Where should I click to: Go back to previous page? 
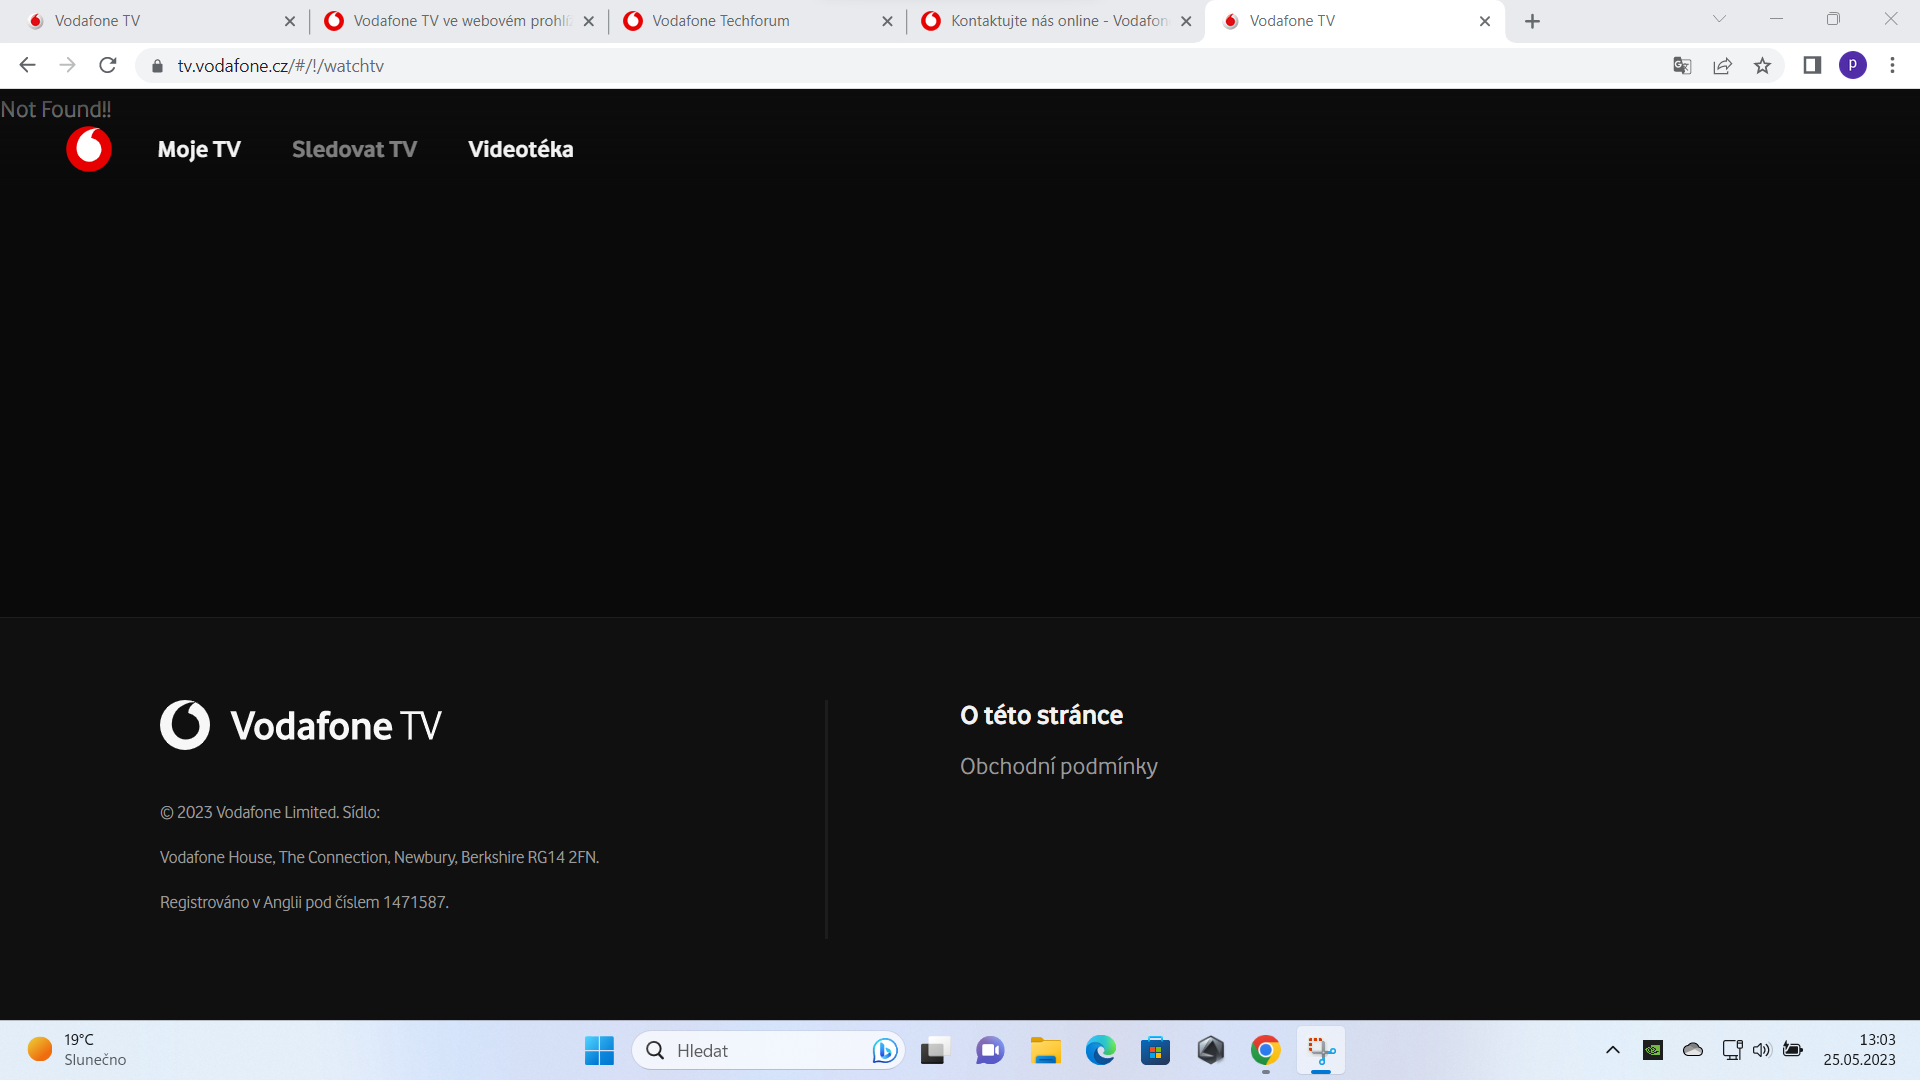click(27, 65)
